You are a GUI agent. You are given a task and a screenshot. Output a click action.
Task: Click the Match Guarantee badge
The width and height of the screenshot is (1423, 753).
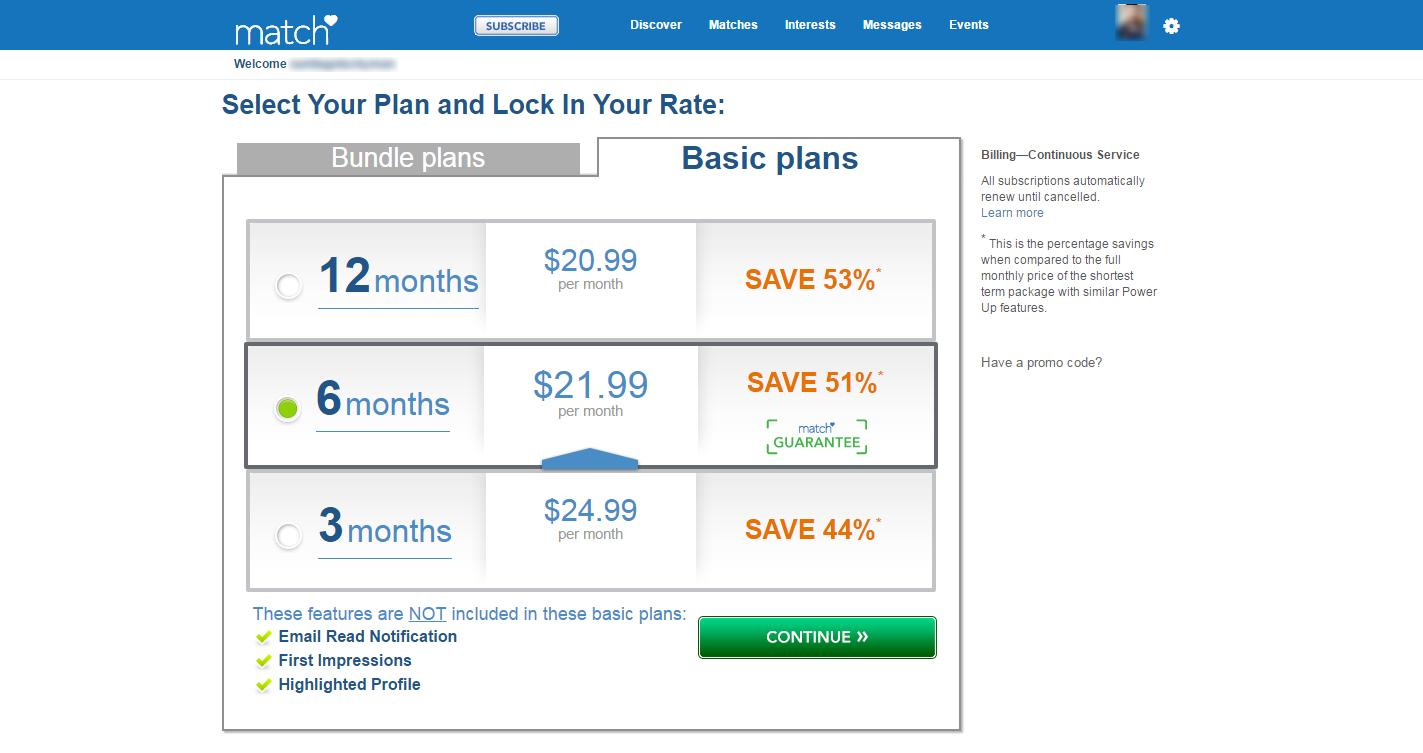pos(817,436)
